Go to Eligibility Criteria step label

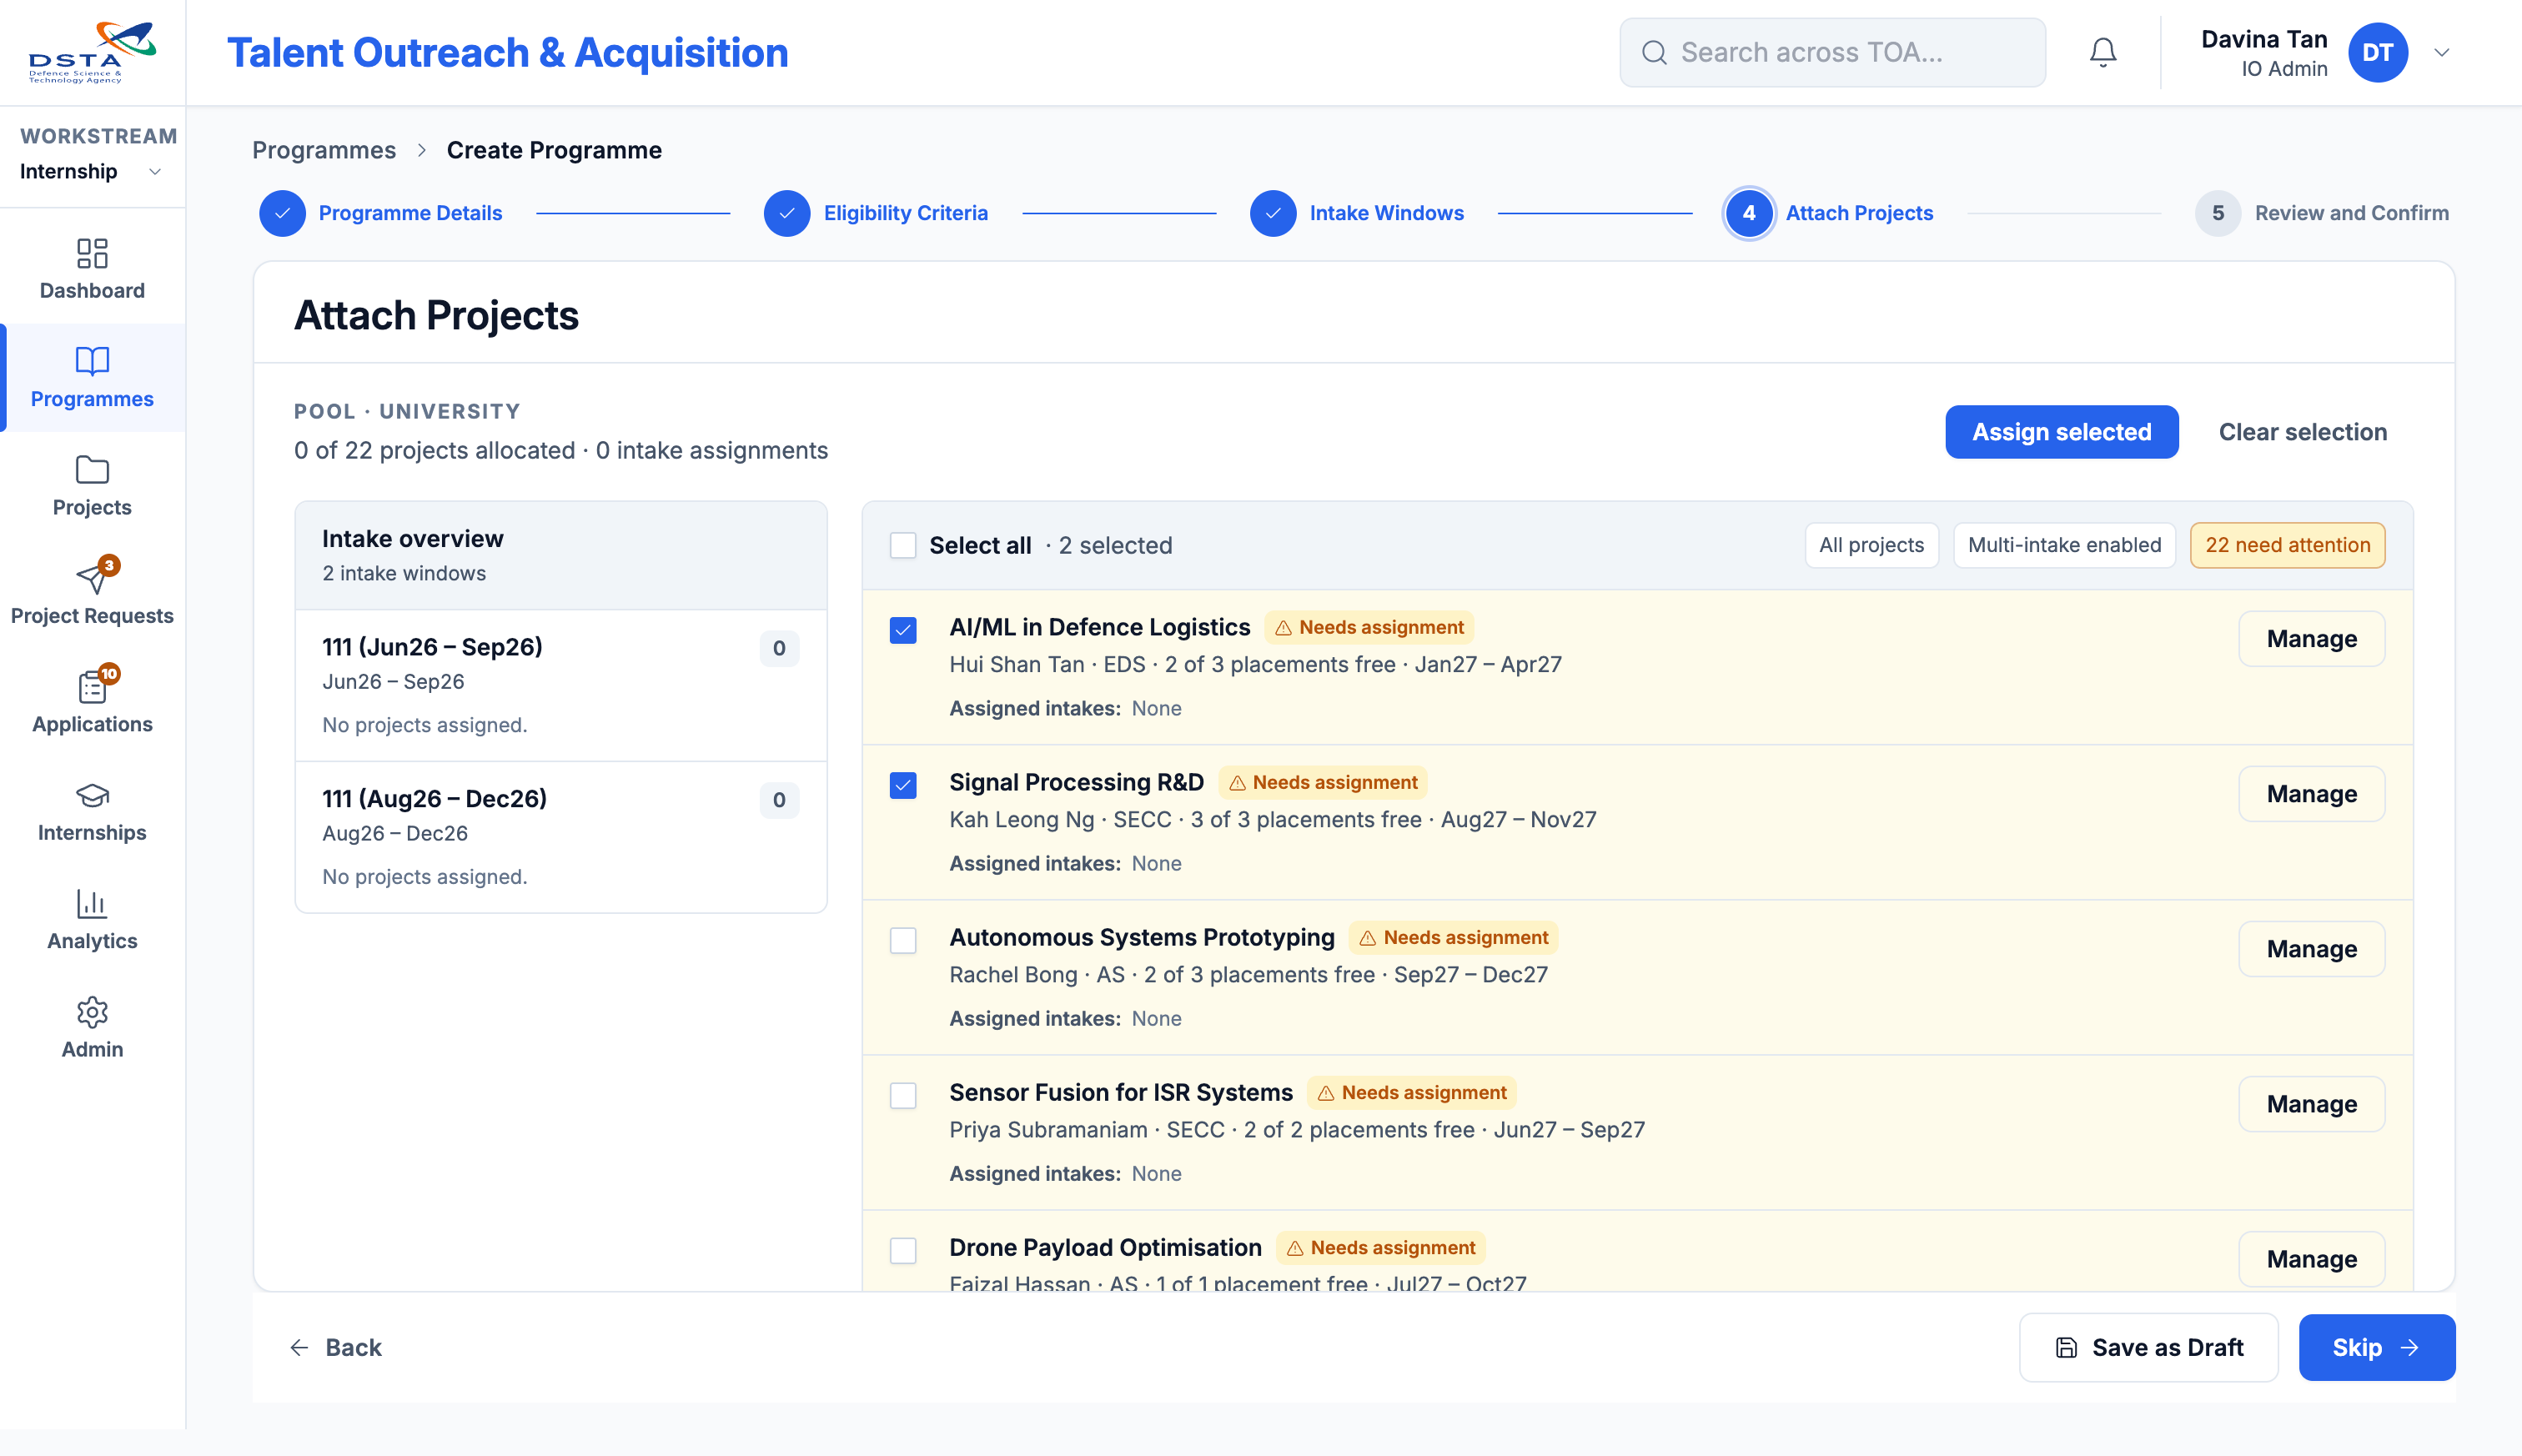pyautogui.click(x=905, y=213)
